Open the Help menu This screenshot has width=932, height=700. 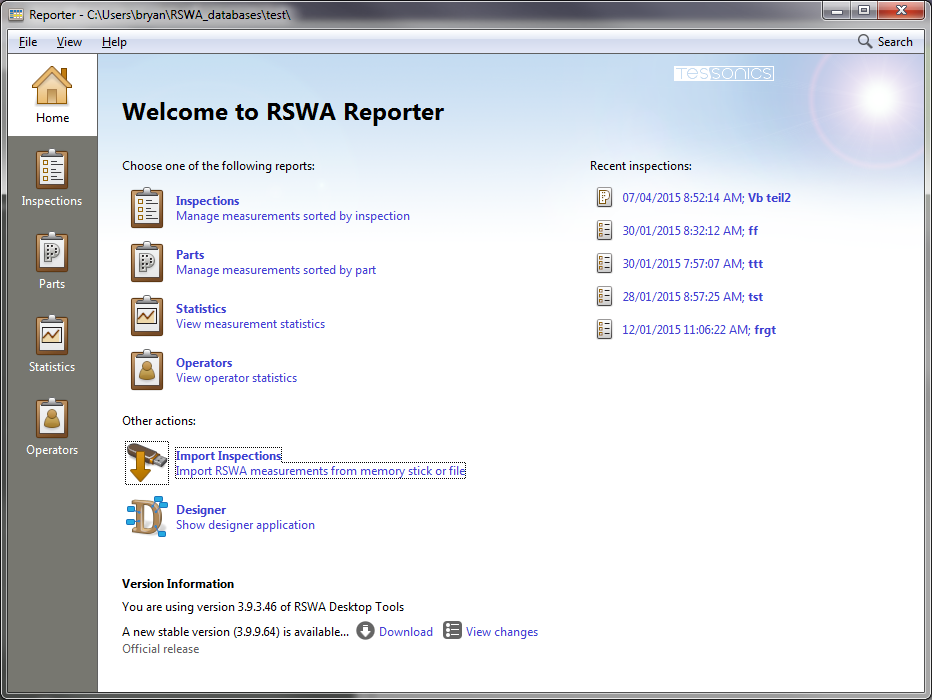tap(113, 42)
